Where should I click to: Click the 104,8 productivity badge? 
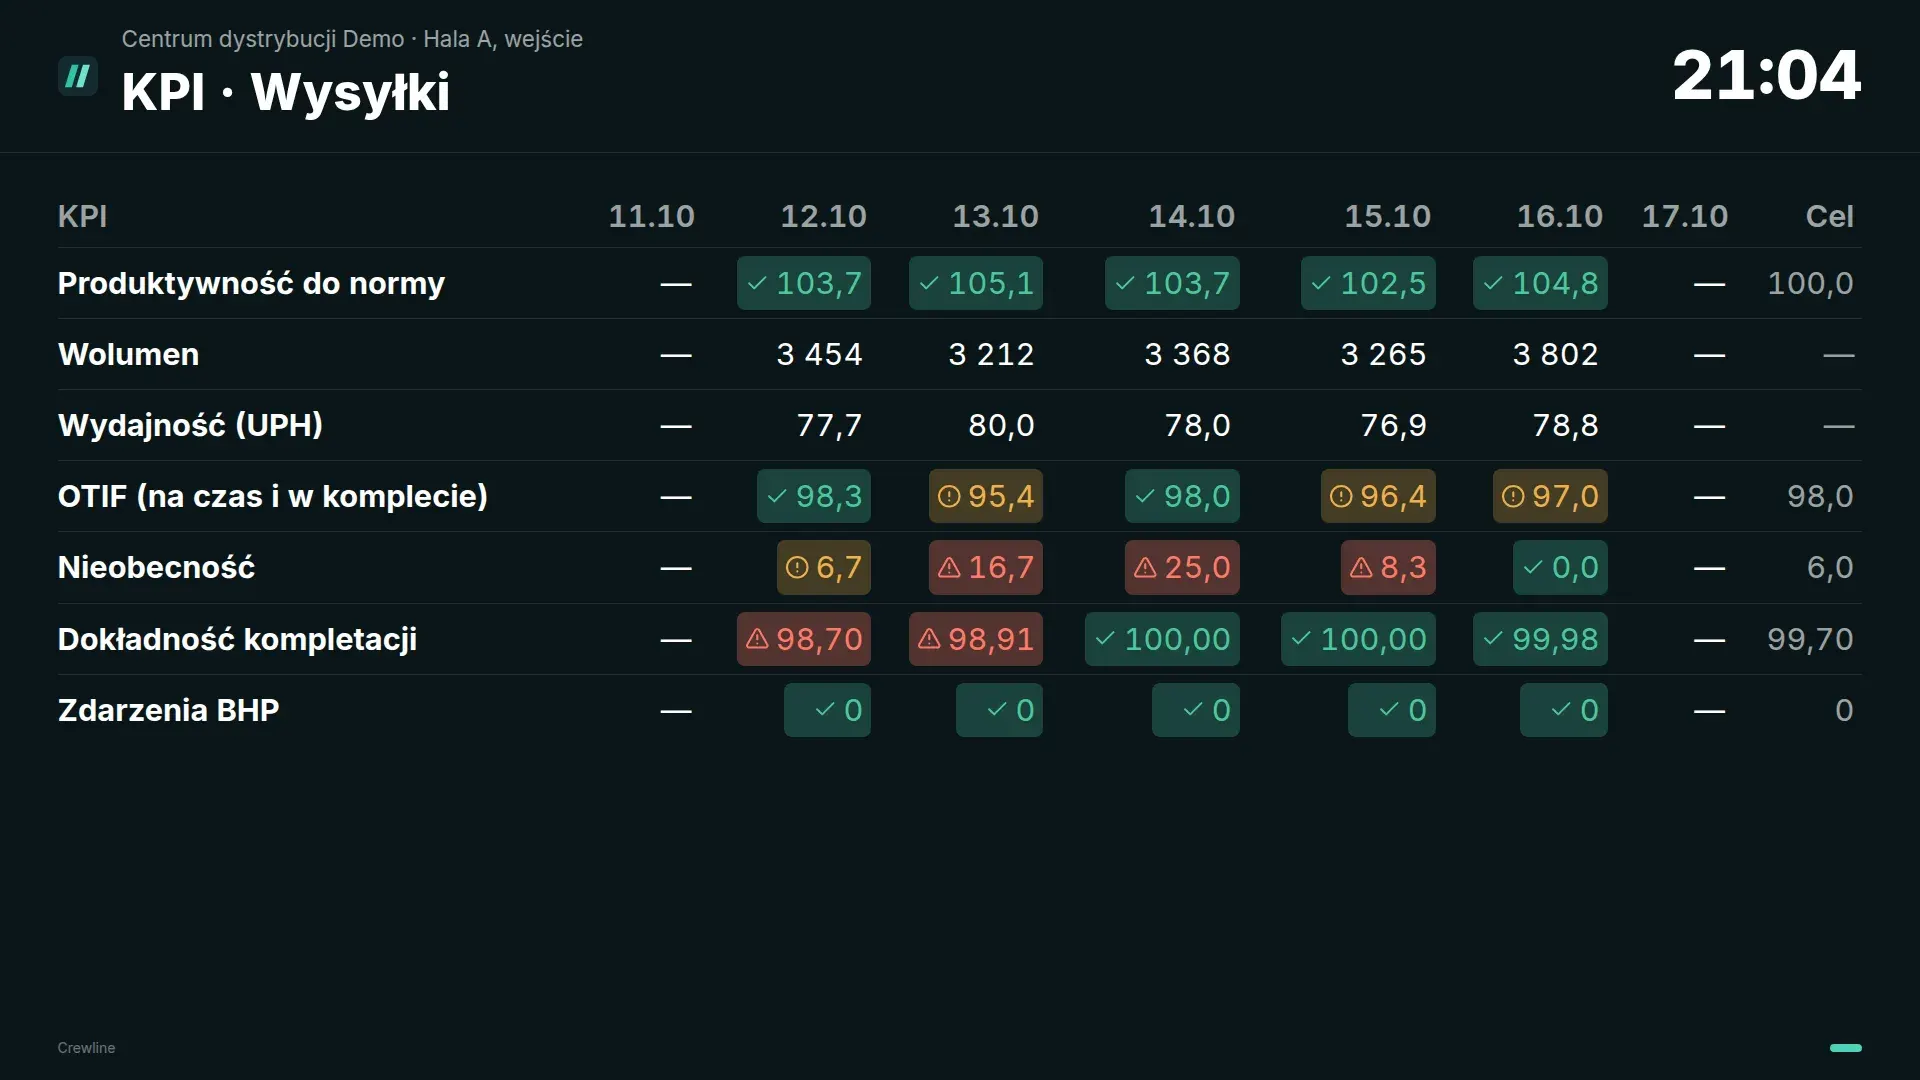1540,283
